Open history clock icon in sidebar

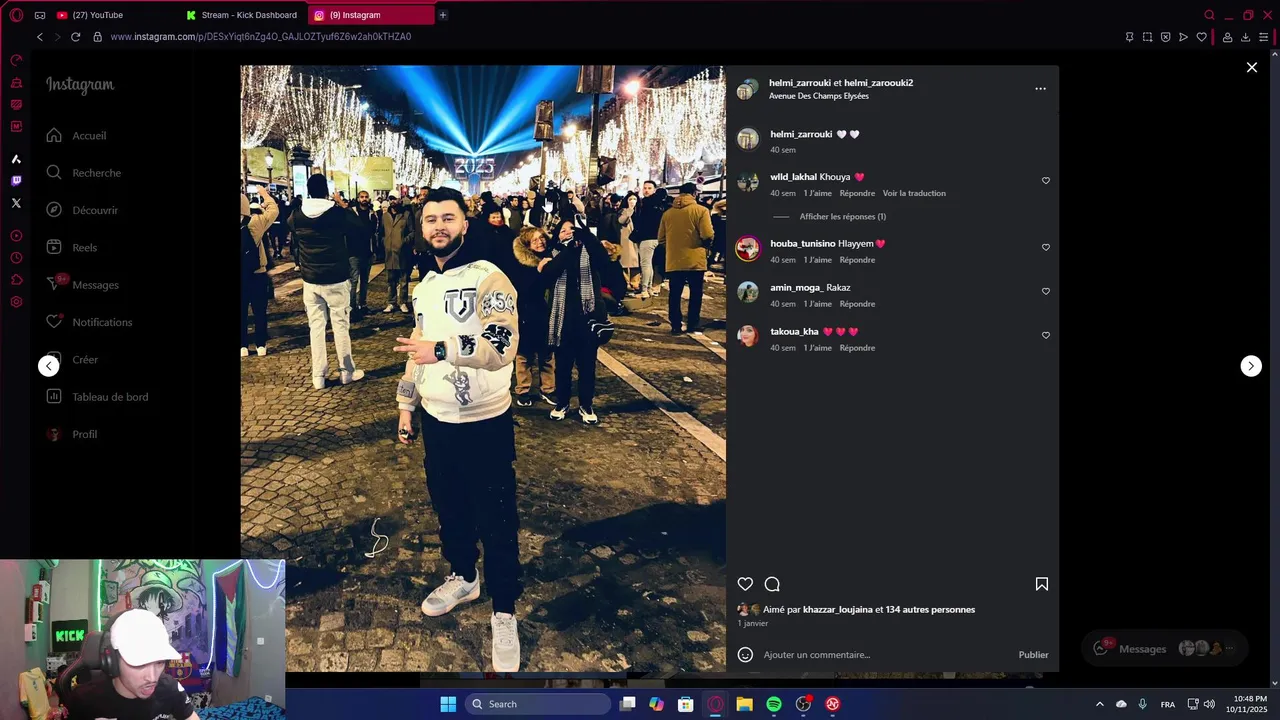tap(16, 258)
